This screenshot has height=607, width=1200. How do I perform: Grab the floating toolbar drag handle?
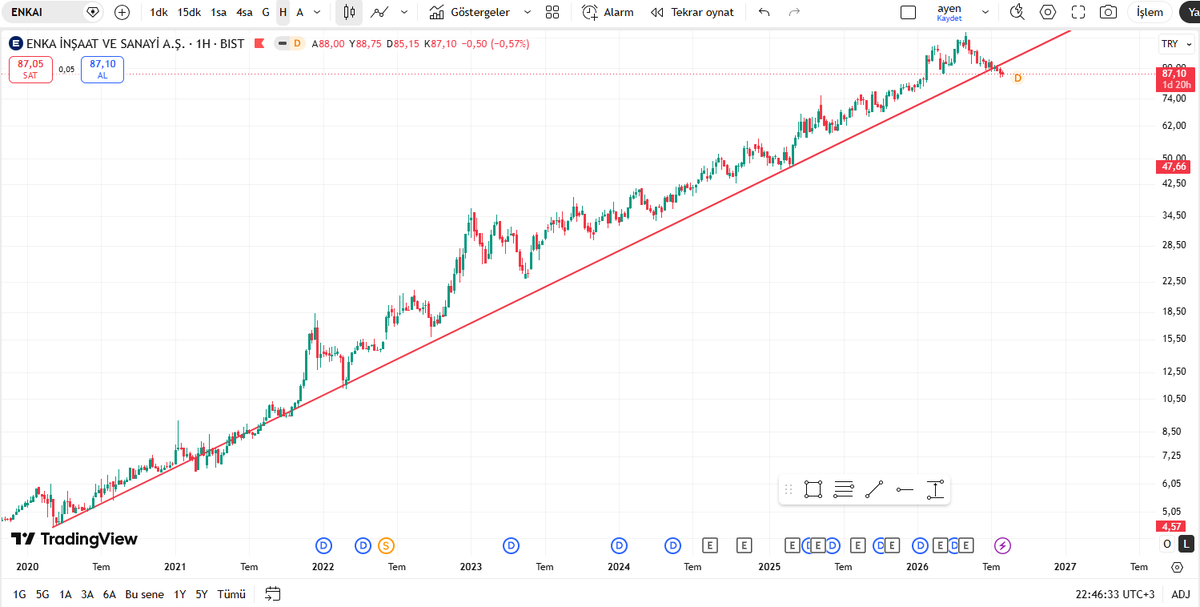click(788, 489)
